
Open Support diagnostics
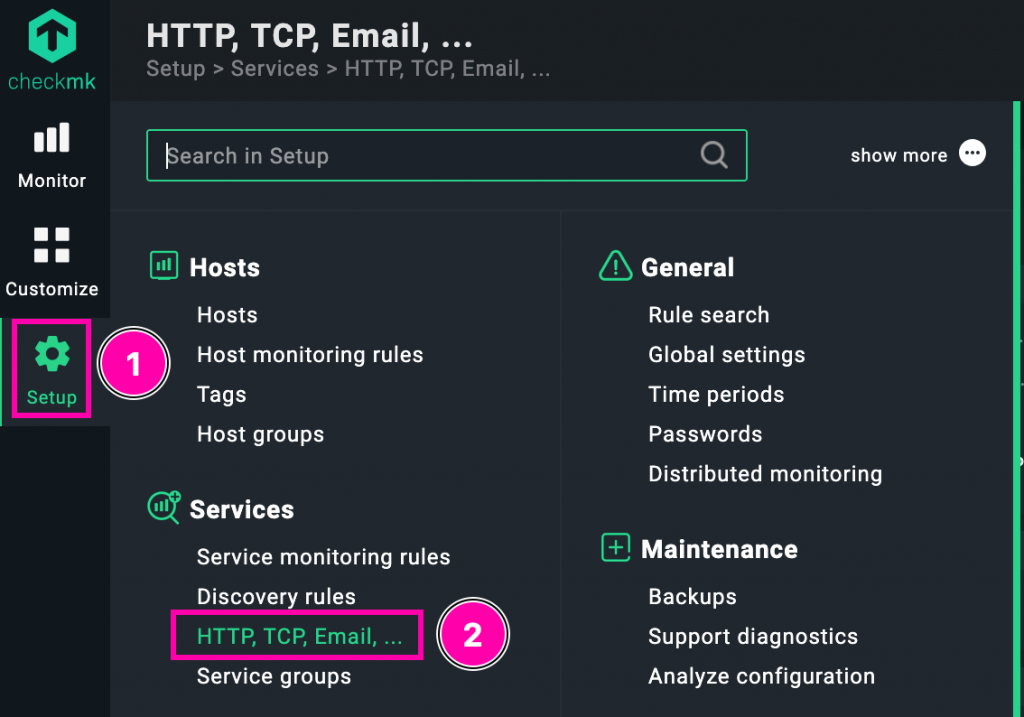[x=753, y=637]
